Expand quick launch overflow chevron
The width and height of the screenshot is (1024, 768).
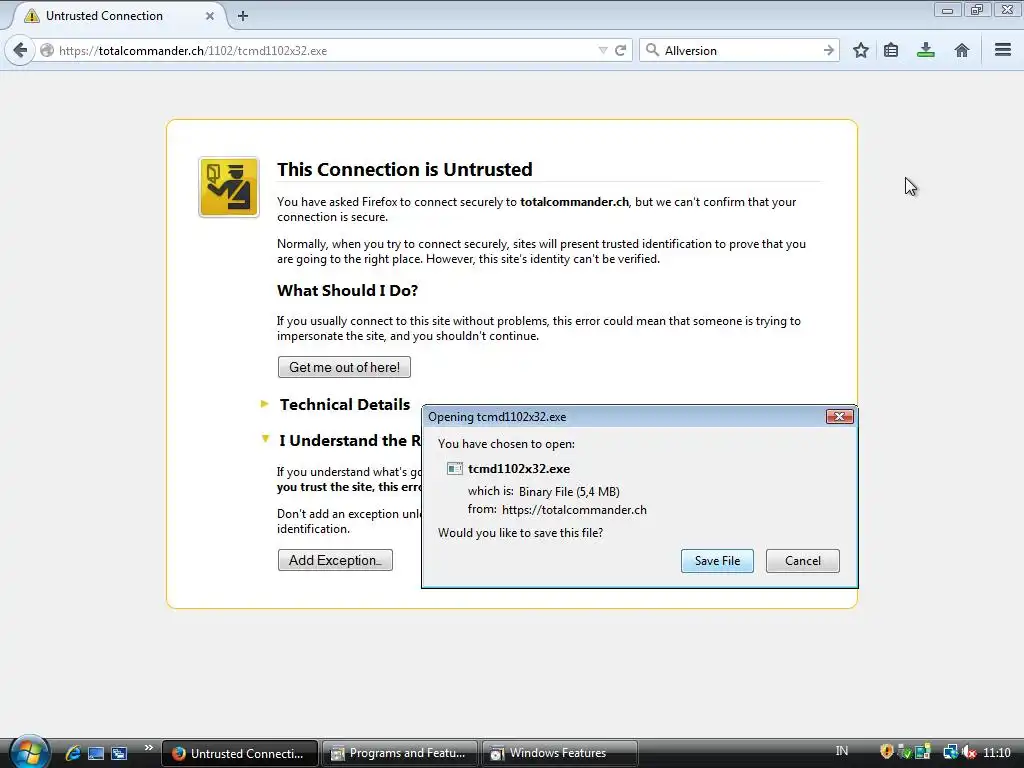point(148,748)
